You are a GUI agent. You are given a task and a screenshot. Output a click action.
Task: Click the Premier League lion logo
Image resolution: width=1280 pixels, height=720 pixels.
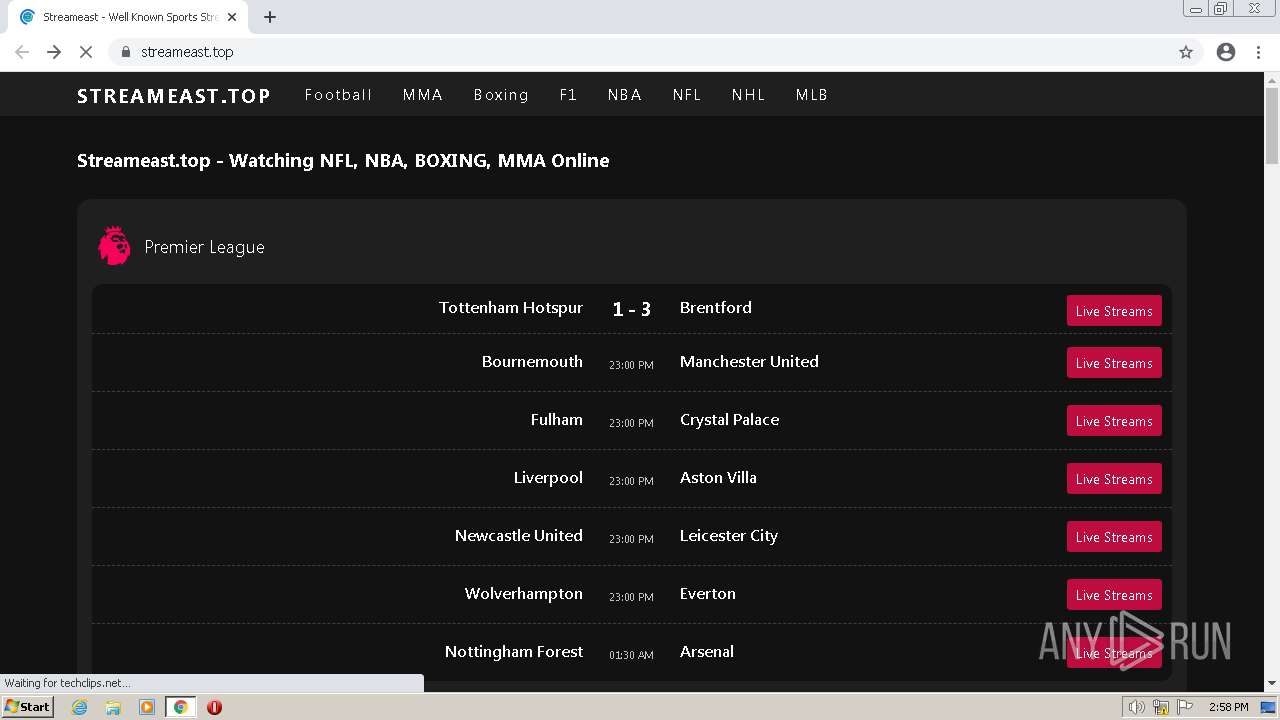click(114, 245)
